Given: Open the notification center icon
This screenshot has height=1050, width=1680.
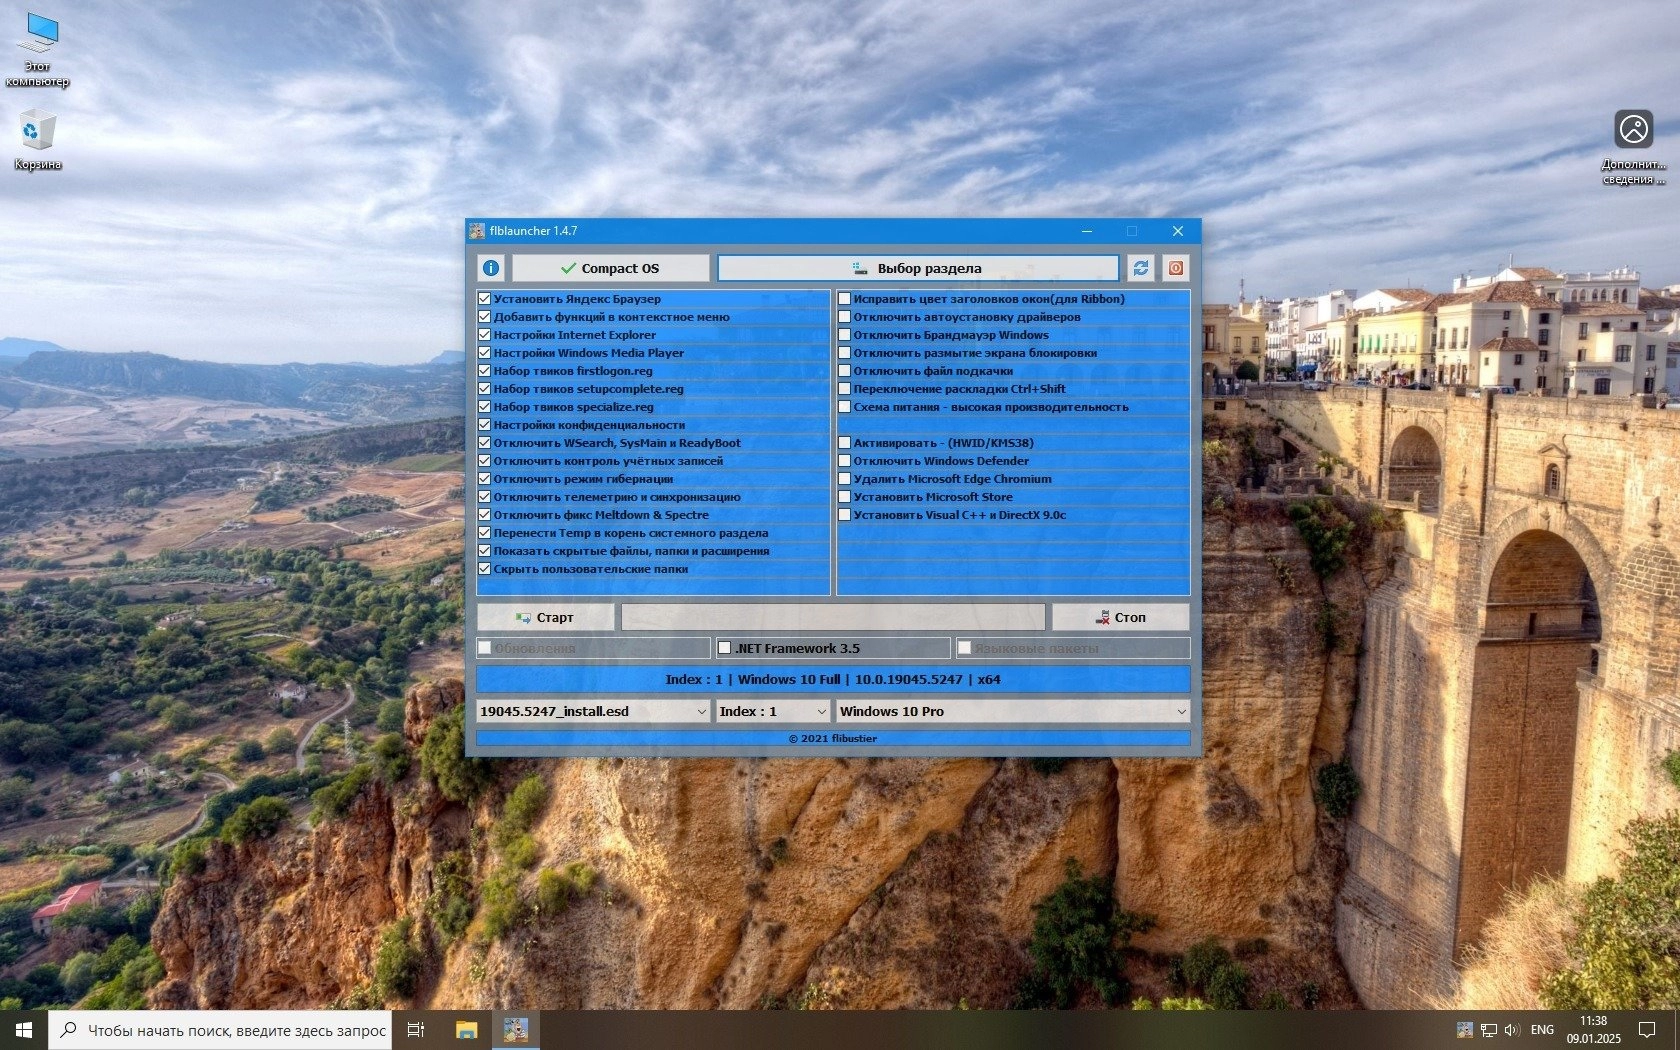Looking at the screenshot, I should pos(1647,1030).
